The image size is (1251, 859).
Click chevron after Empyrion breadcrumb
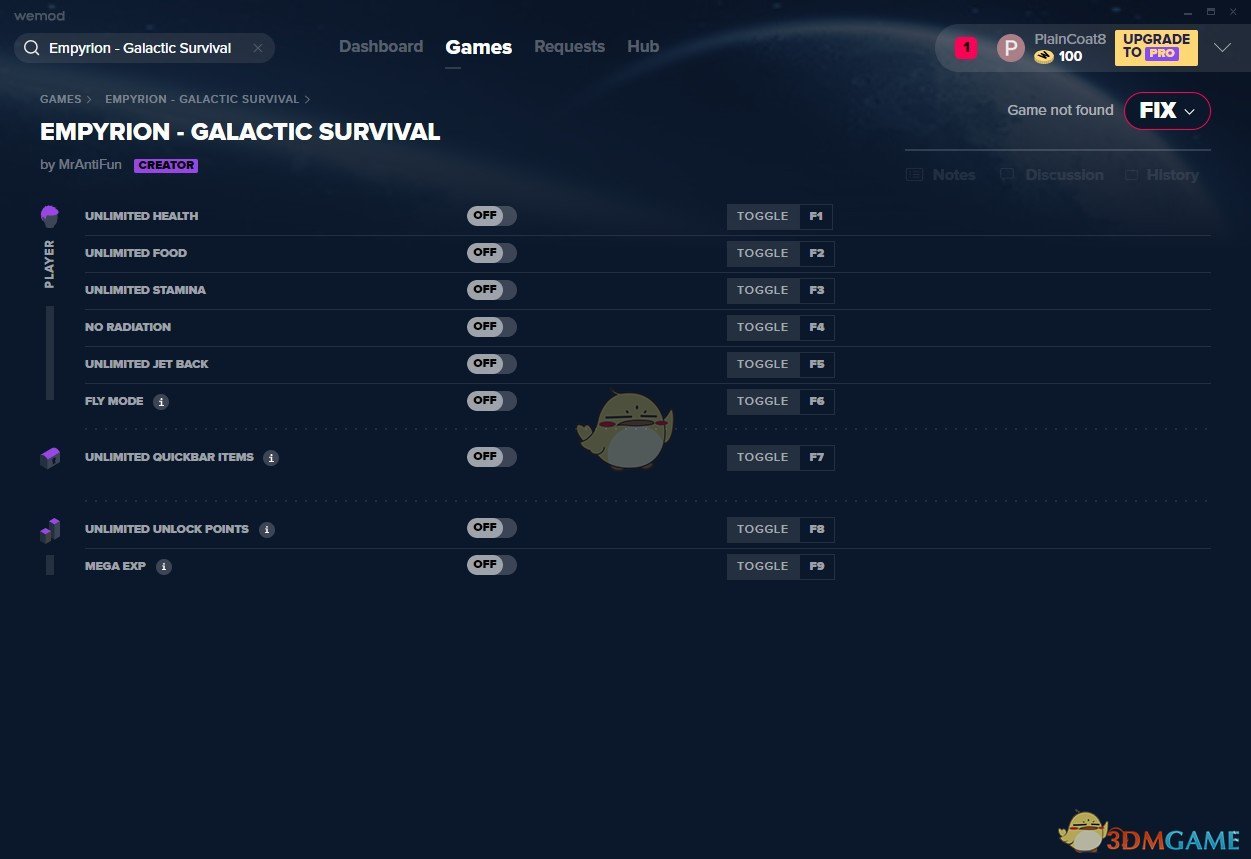click(307, 100)
